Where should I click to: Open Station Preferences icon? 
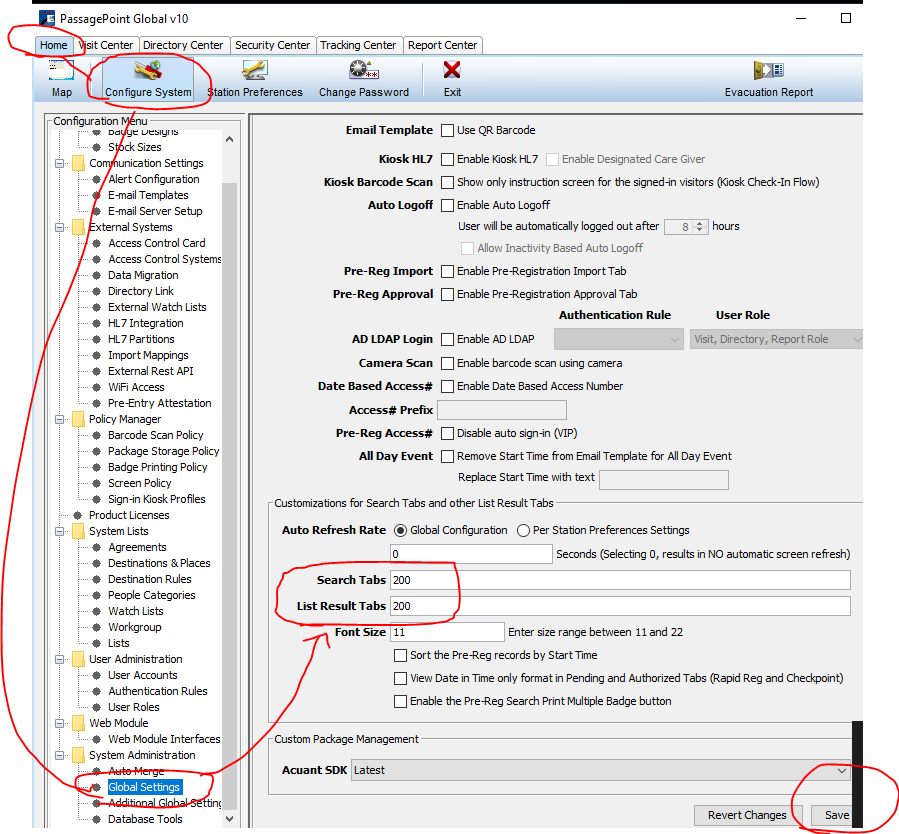point(255,71)
